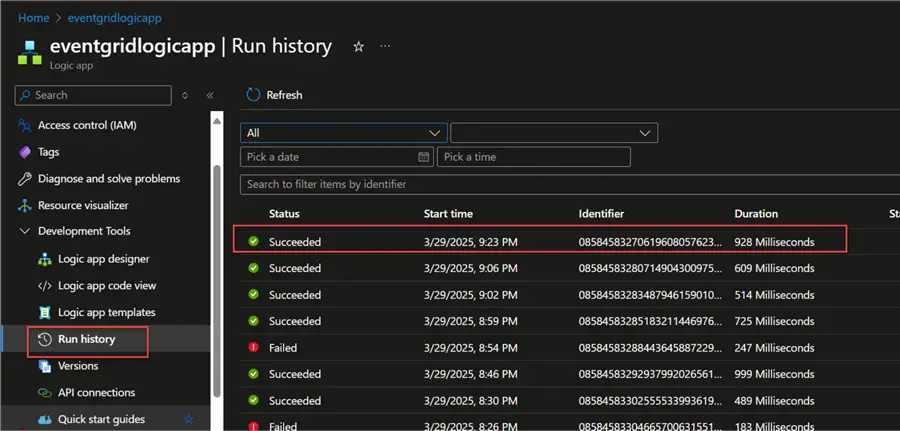Click start time 3/29/2025, 8:59 PM

coord(471,321)
